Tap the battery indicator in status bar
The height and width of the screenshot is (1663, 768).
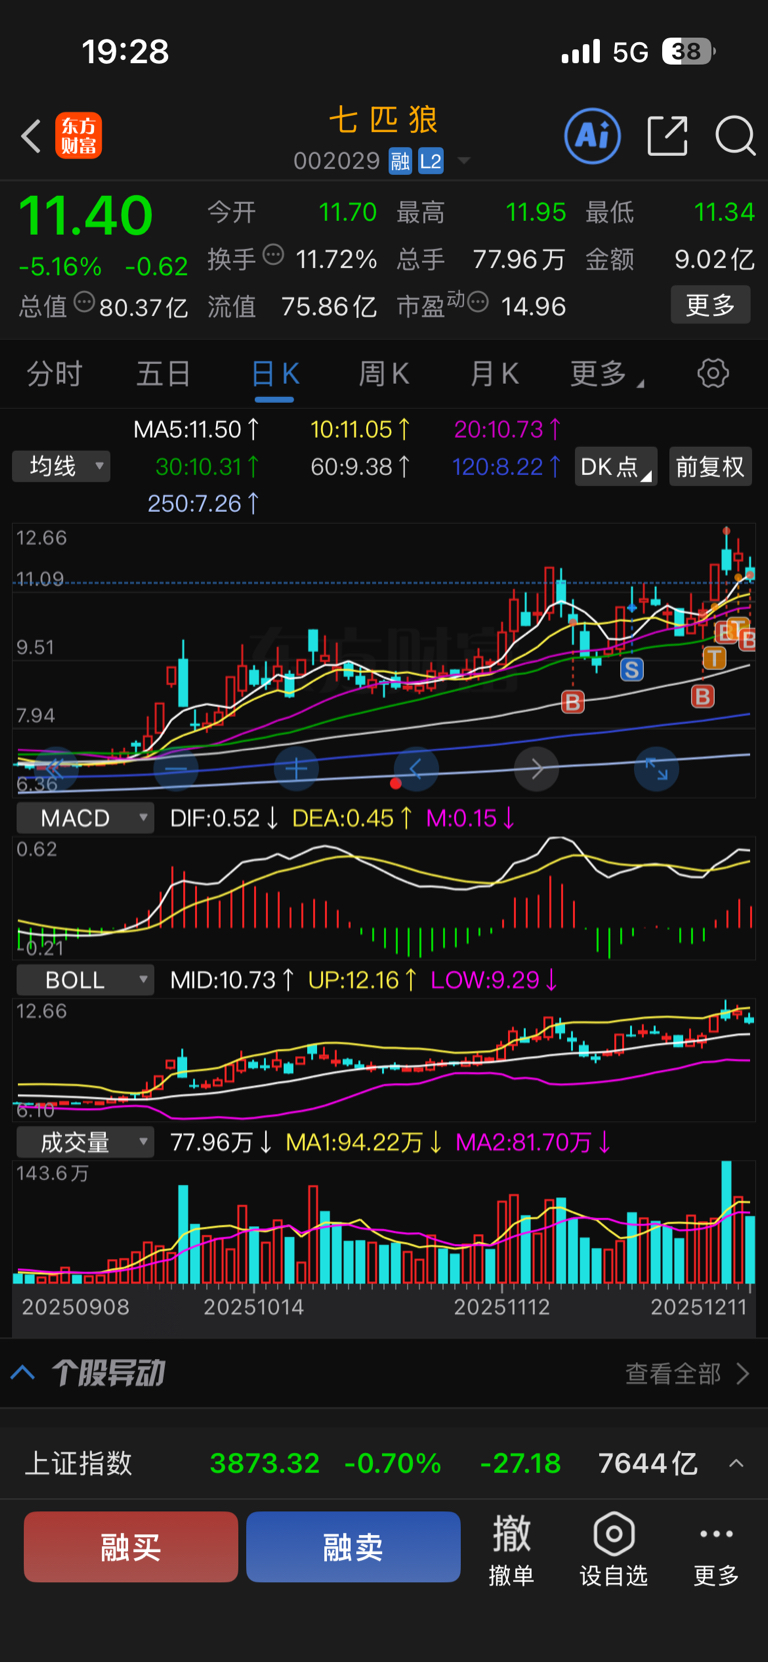691,51
